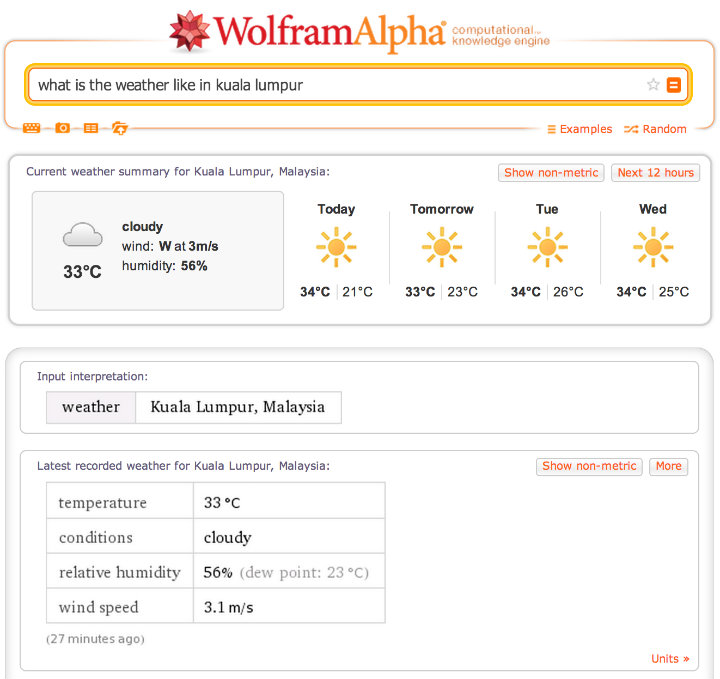Click Tomorrow's low 23°C value

coord(462,292)
